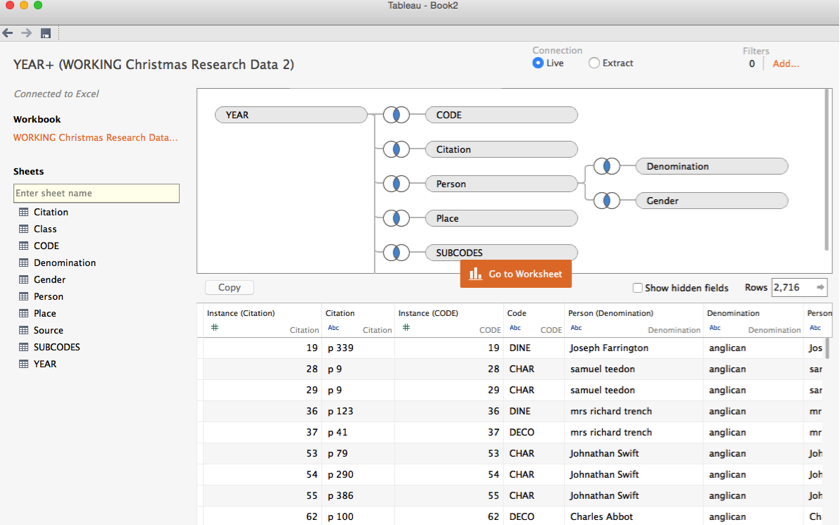Select the Place table pill

tap(501, 219)
